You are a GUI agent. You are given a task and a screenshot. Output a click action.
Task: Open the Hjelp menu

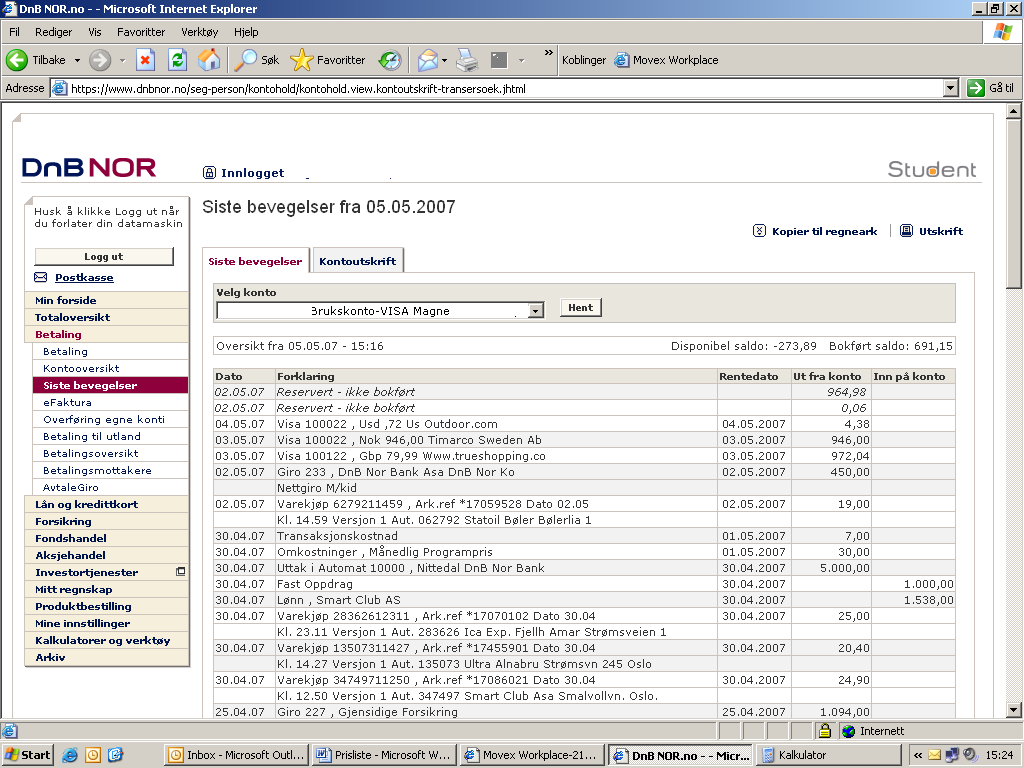tap(246, 32)
